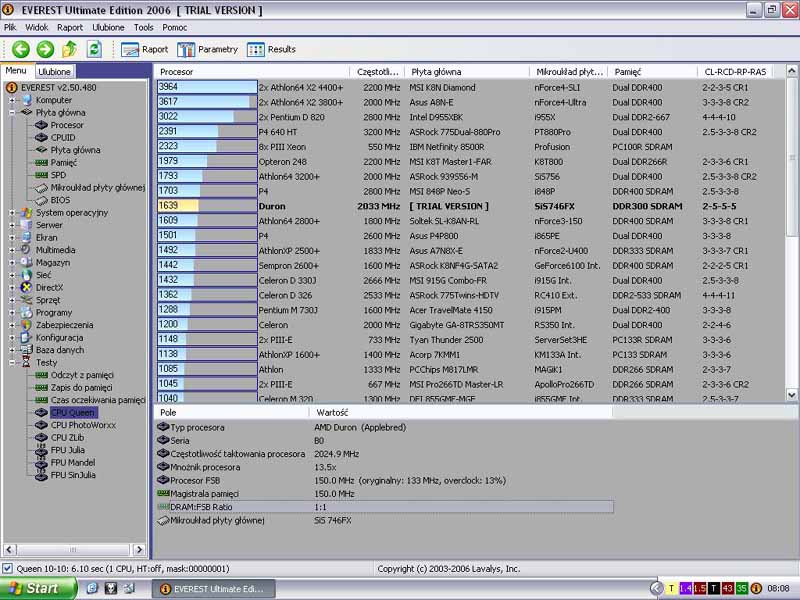Open the Widok menu
The width and height of the screenshot is (800, 600).
[37, 28]
